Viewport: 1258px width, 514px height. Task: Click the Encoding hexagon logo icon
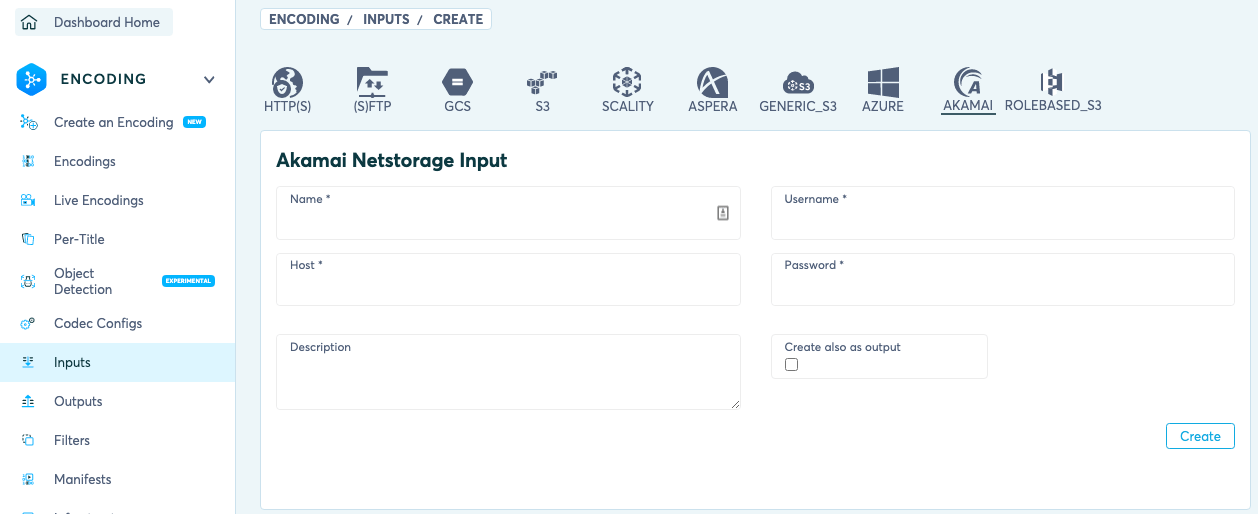[x=32, y=79]
